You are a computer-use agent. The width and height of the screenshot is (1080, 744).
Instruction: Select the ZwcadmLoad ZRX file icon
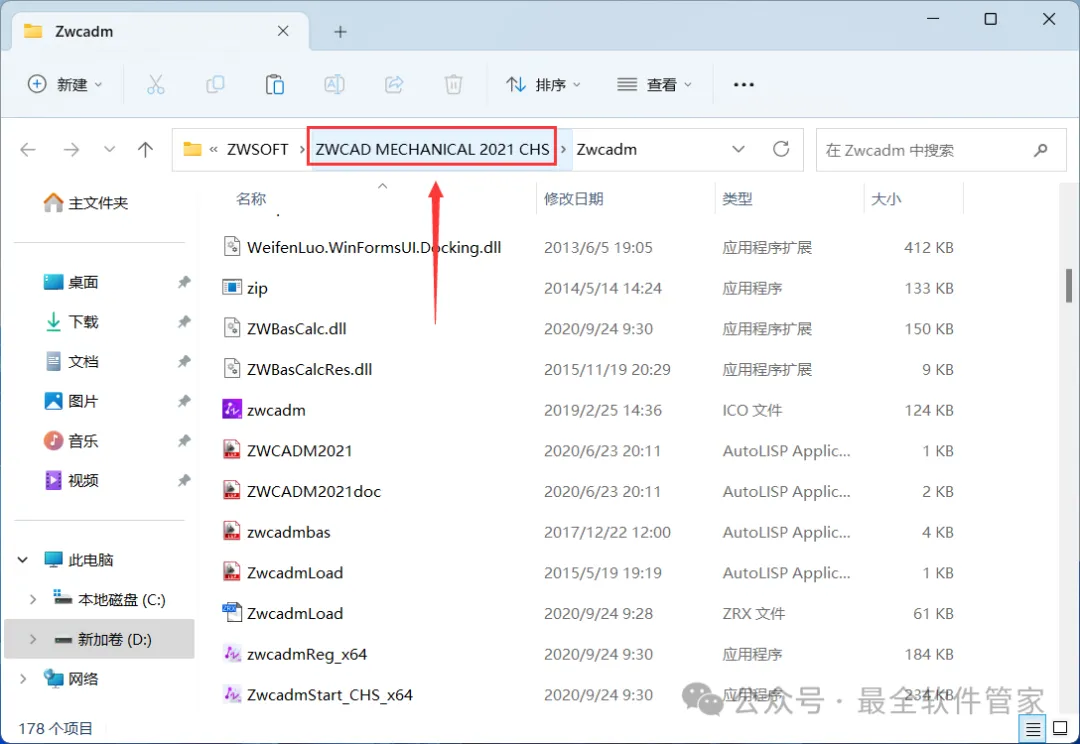[x=232, y=612]
